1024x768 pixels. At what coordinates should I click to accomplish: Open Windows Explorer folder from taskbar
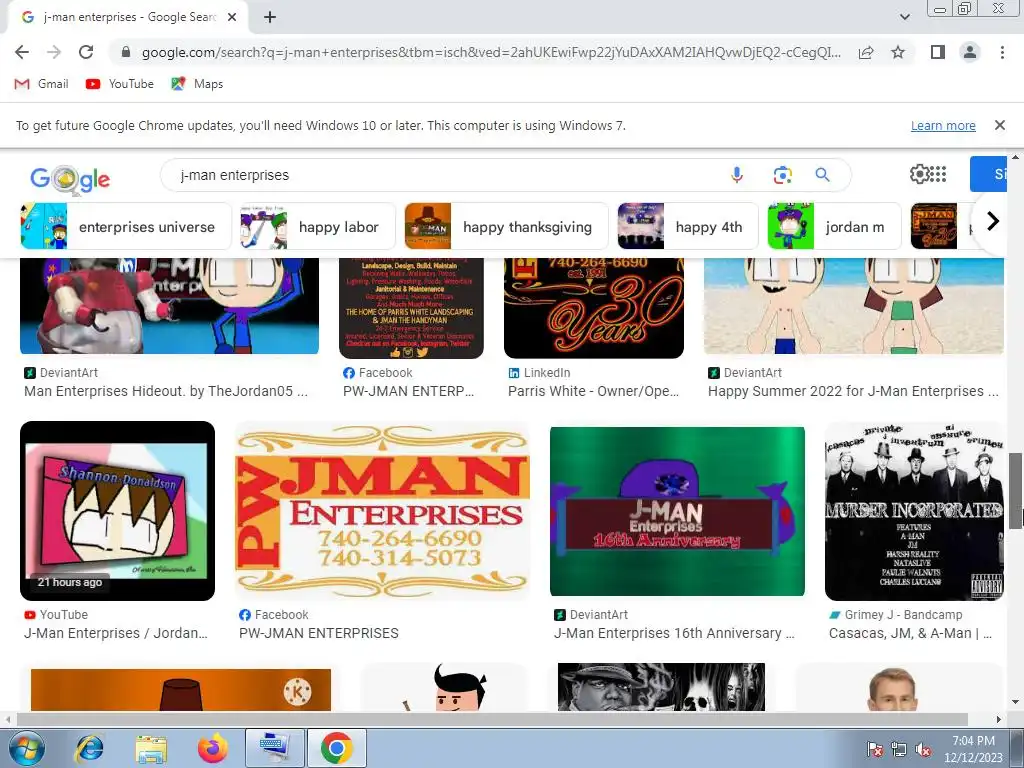151,748
